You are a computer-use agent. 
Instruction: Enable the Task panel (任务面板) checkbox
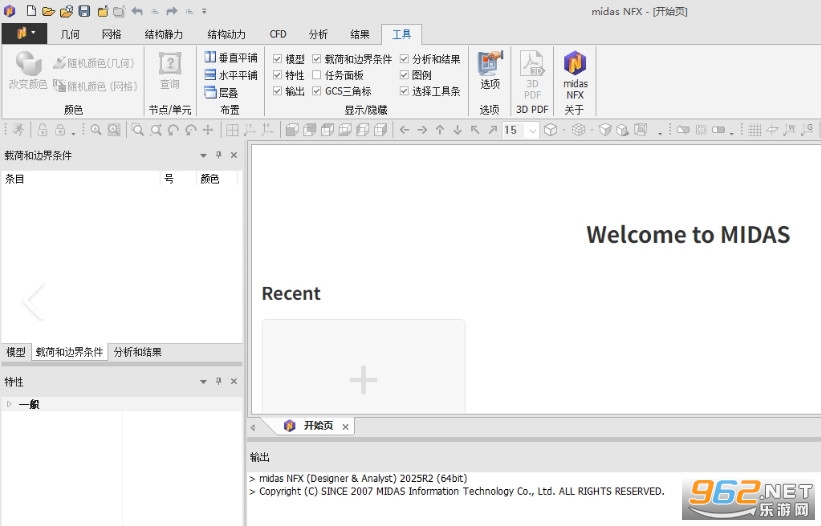click(316, 75)
